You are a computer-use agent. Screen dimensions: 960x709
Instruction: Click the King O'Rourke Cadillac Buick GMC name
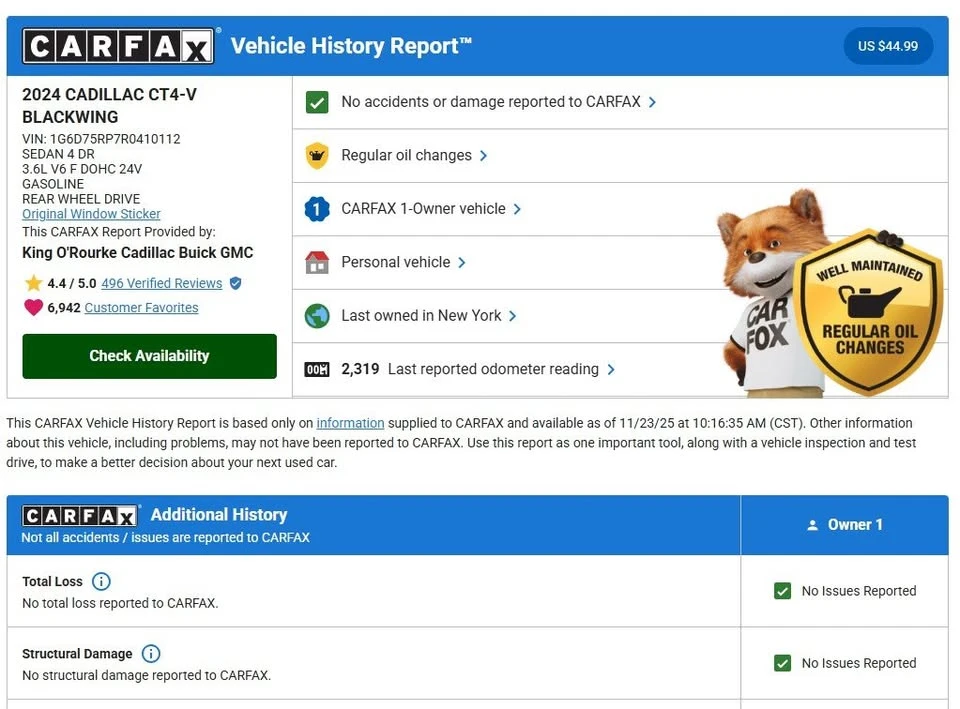[138, 252]
